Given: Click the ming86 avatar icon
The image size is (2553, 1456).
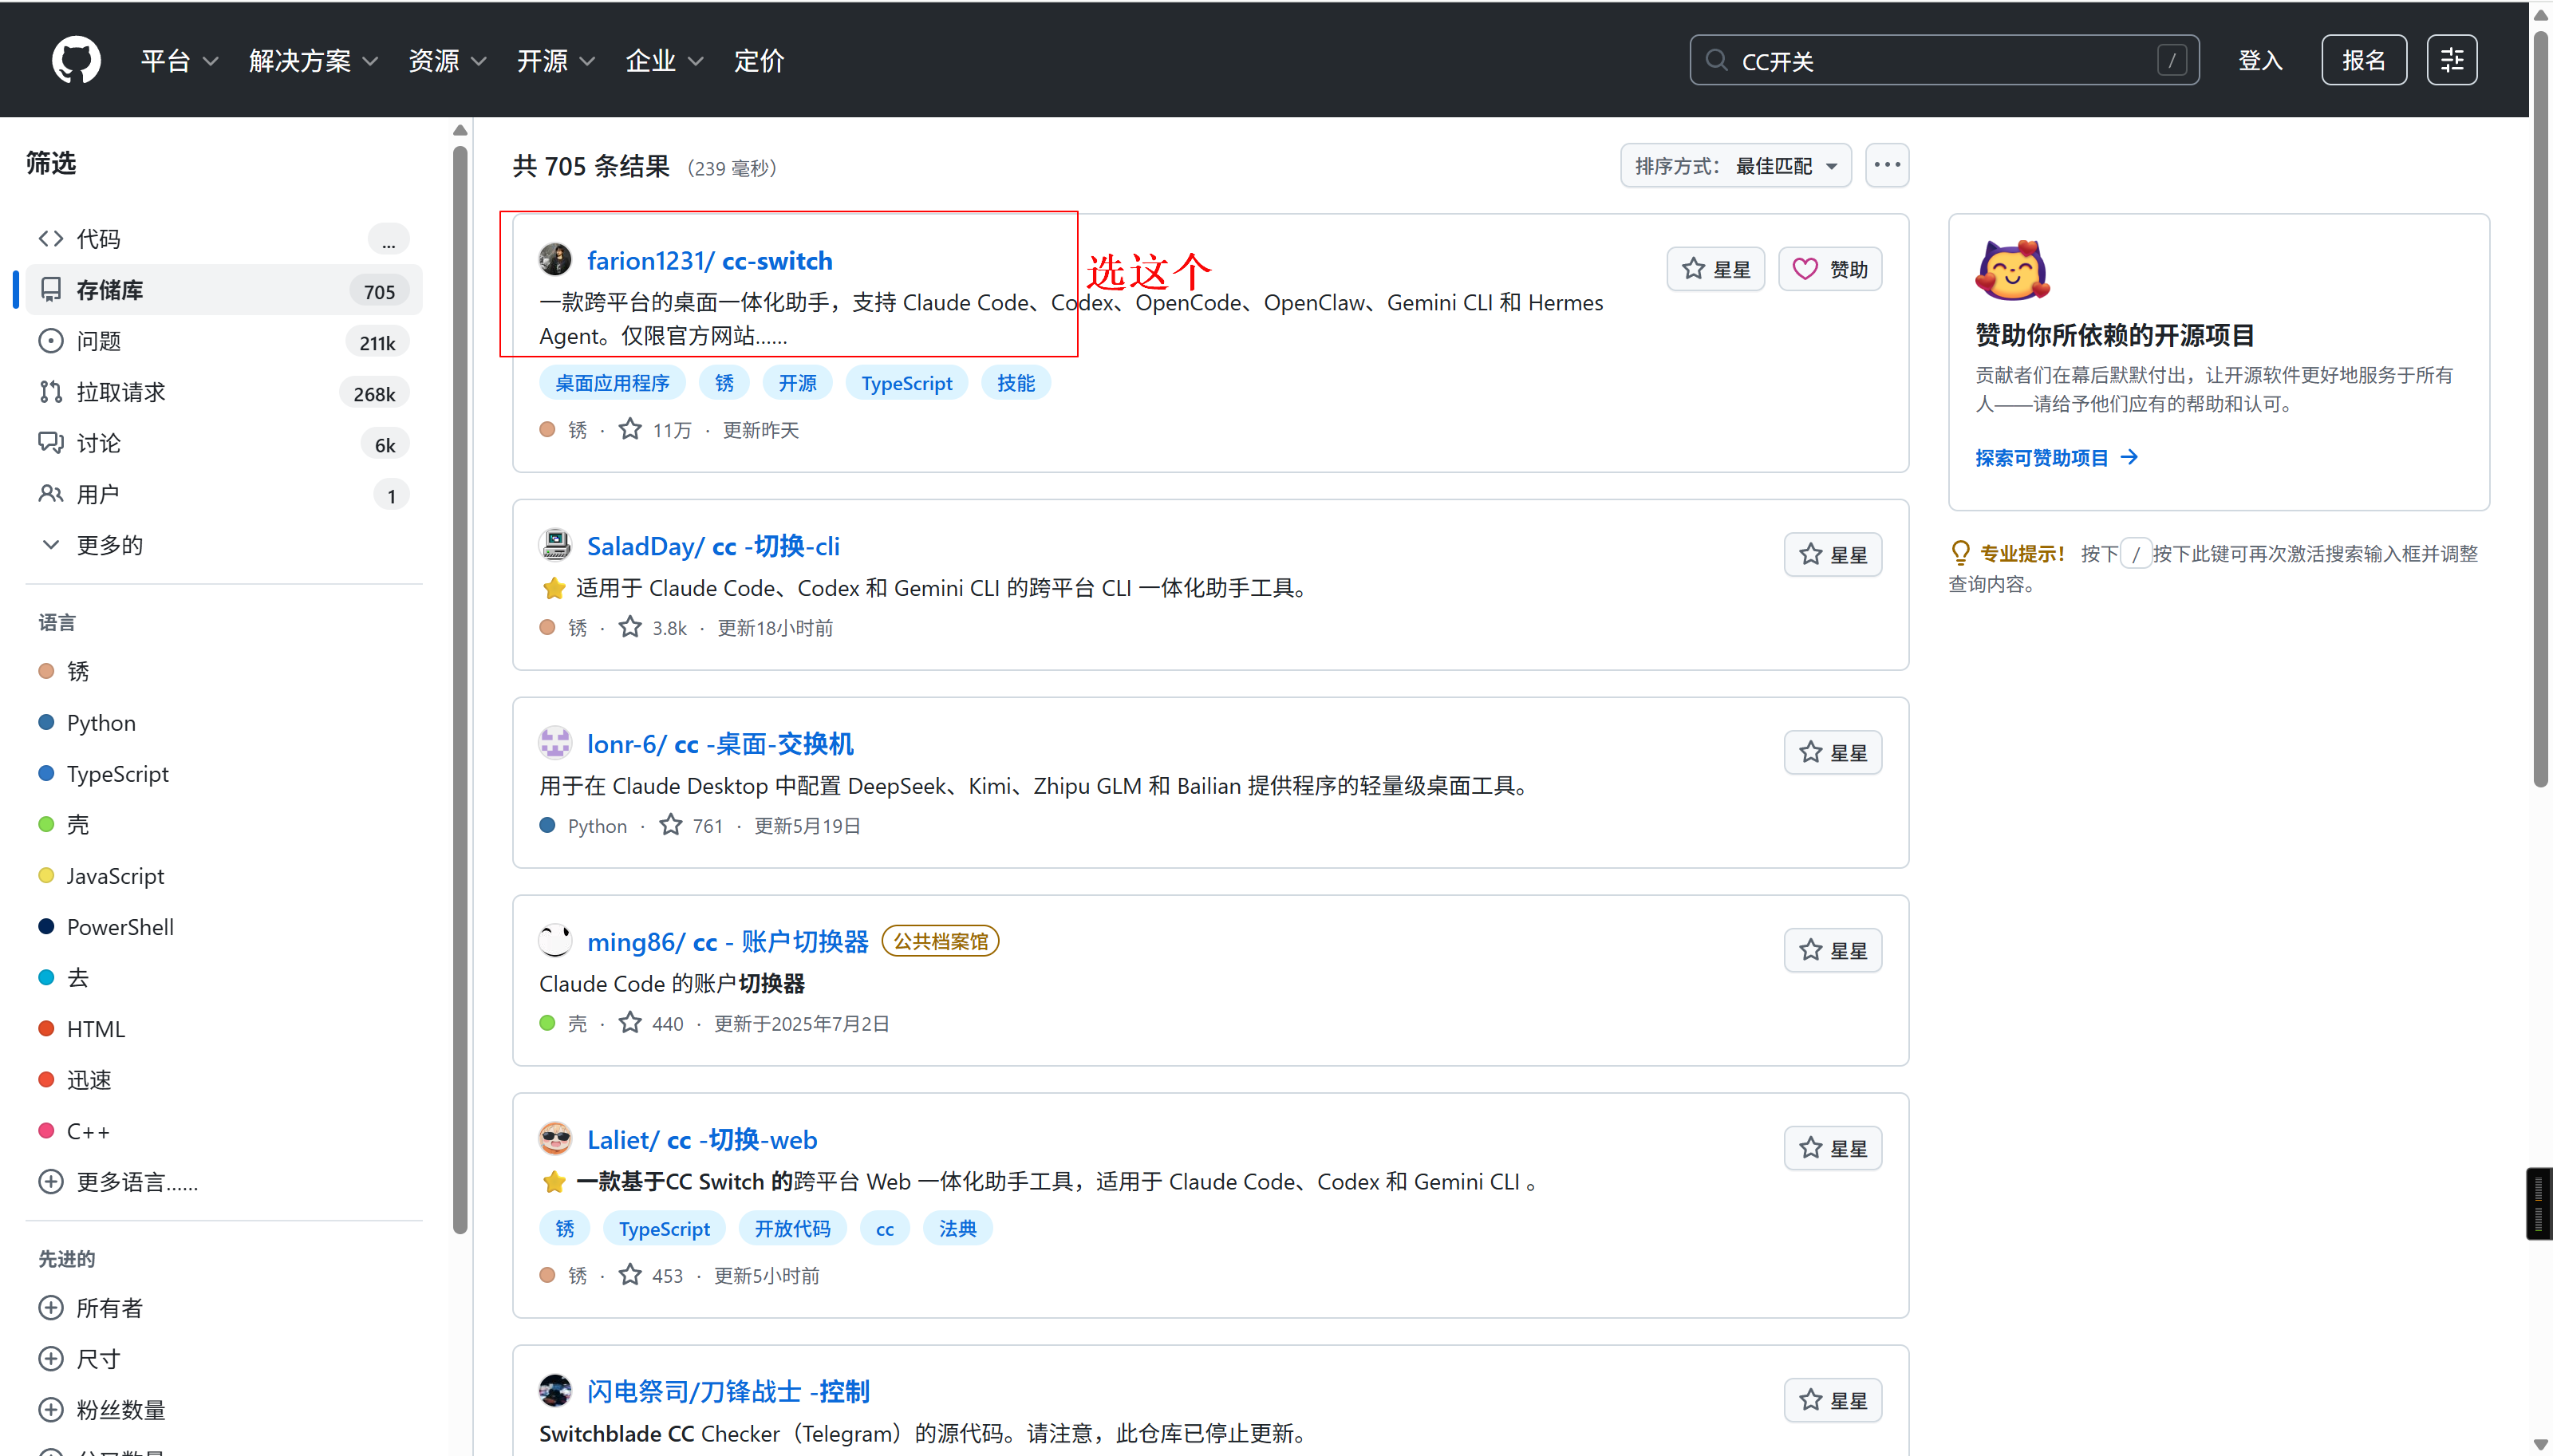Looking at the screenshot, I should pos(555,942).
